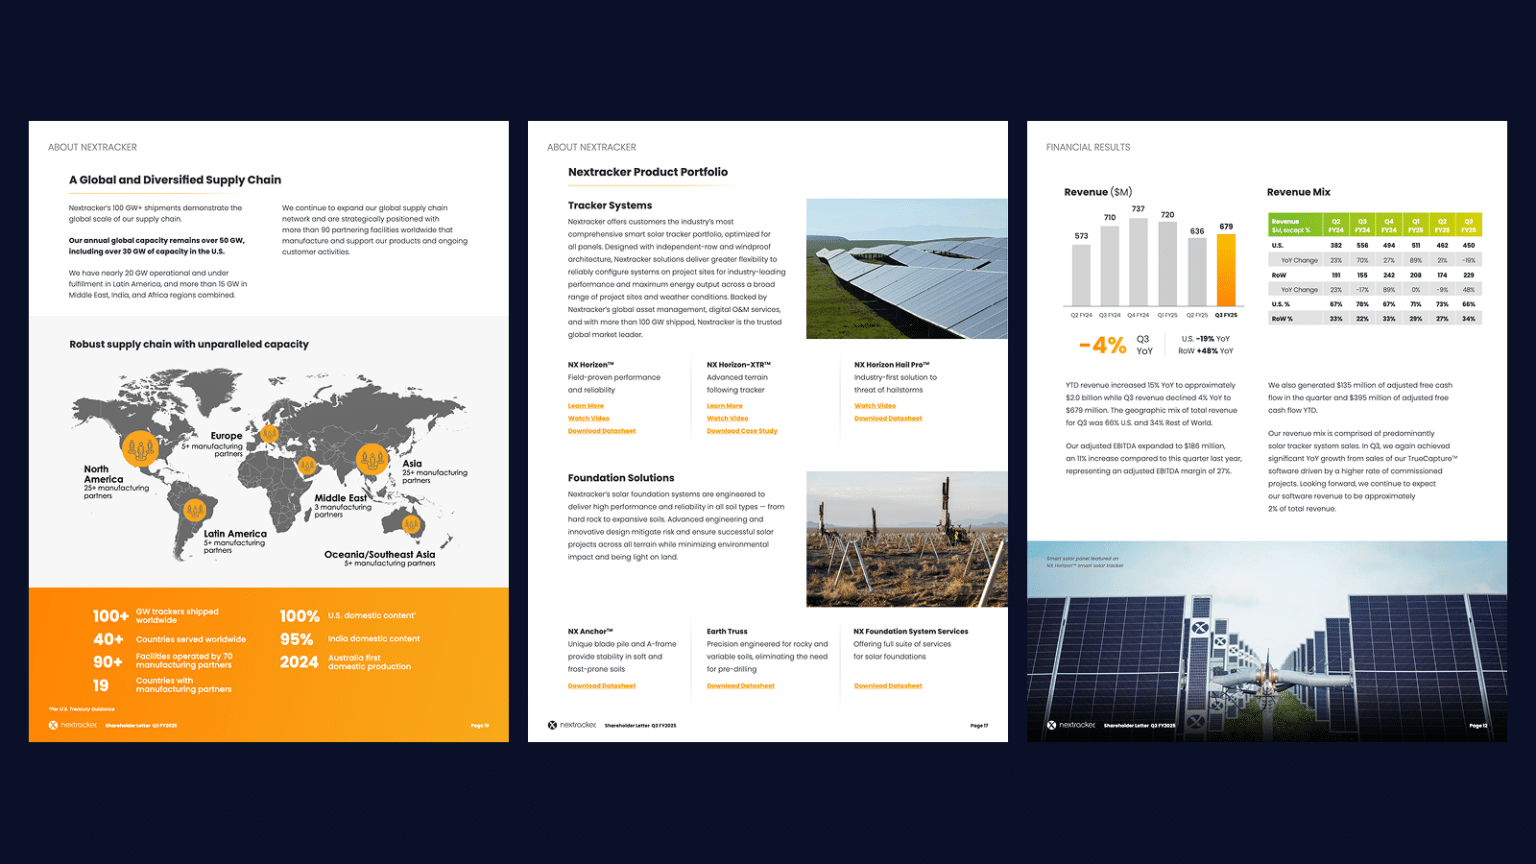Download NX Foundation System Services datasheet

[x=888, y=686]
